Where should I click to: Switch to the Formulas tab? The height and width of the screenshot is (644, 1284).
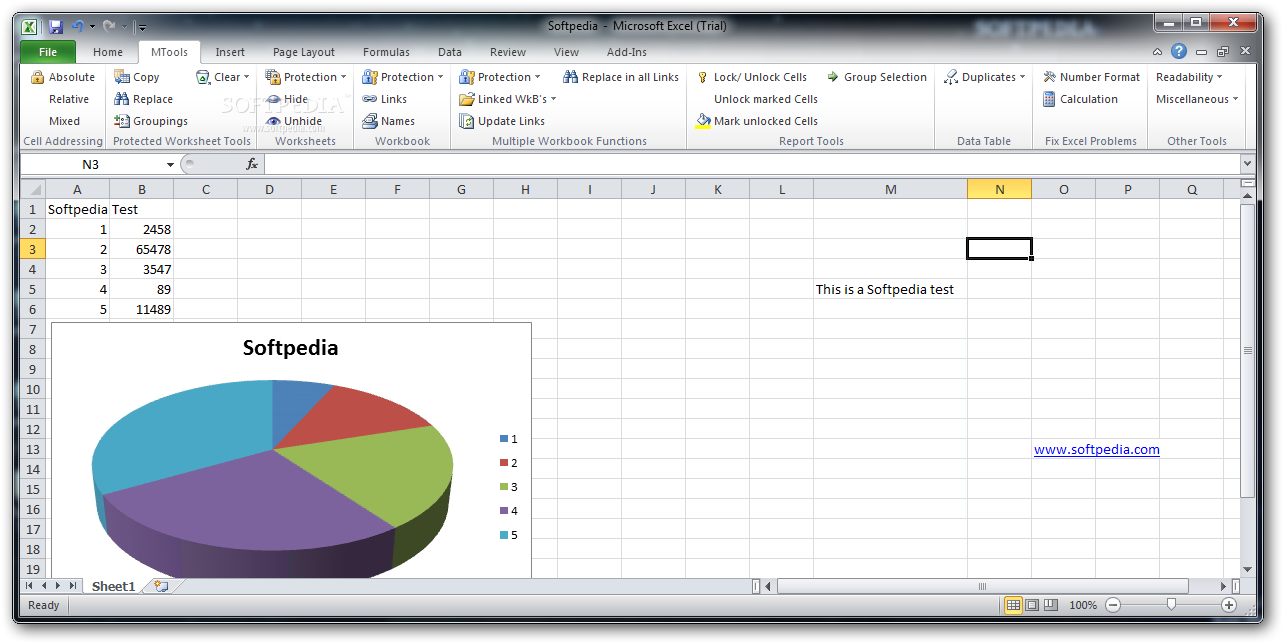(x=386, y=52)
